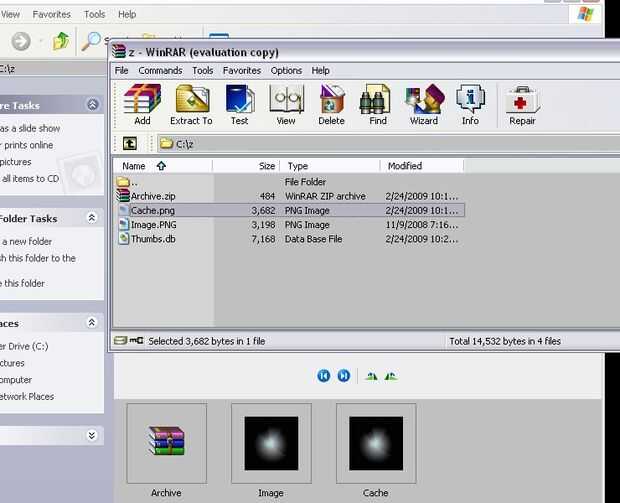Expand the Details panel chevron
Image resolution: width=620 pixels, height=503 pixels.
92,435
